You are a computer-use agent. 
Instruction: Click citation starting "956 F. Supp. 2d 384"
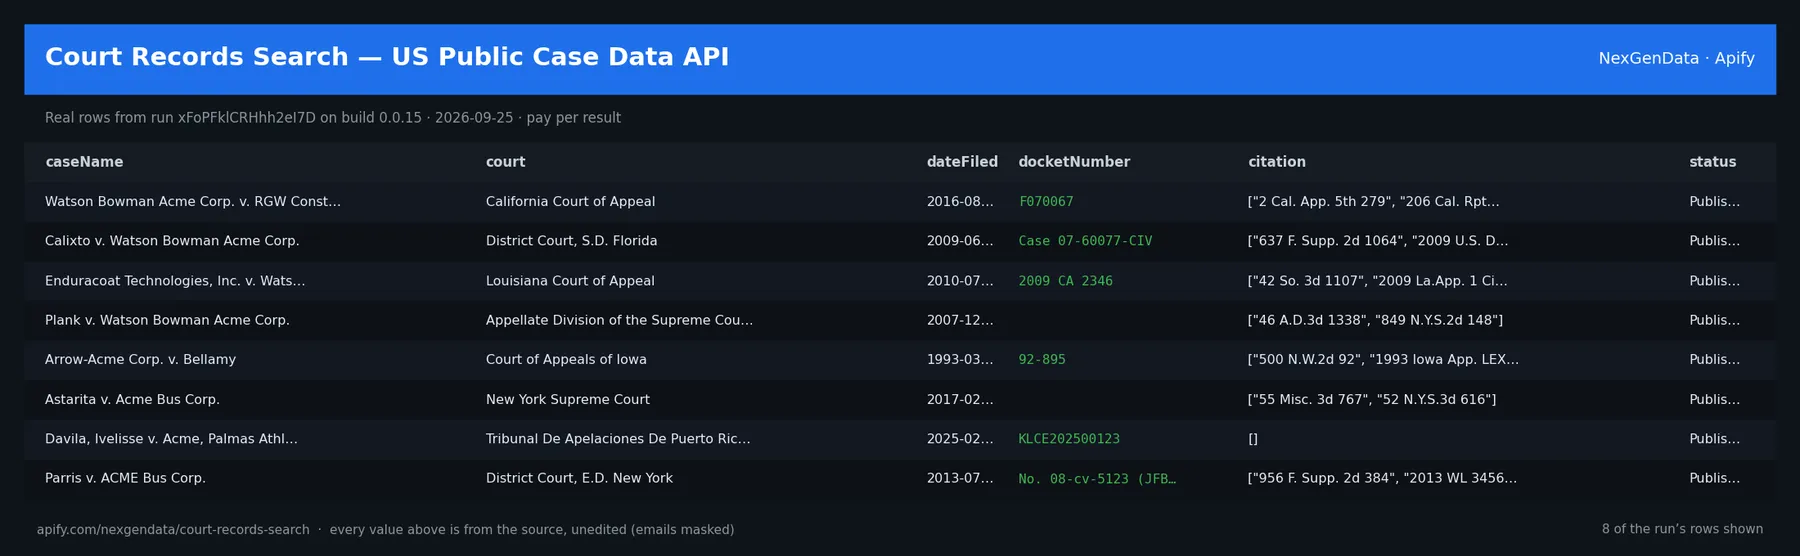tap(1382, 479)
